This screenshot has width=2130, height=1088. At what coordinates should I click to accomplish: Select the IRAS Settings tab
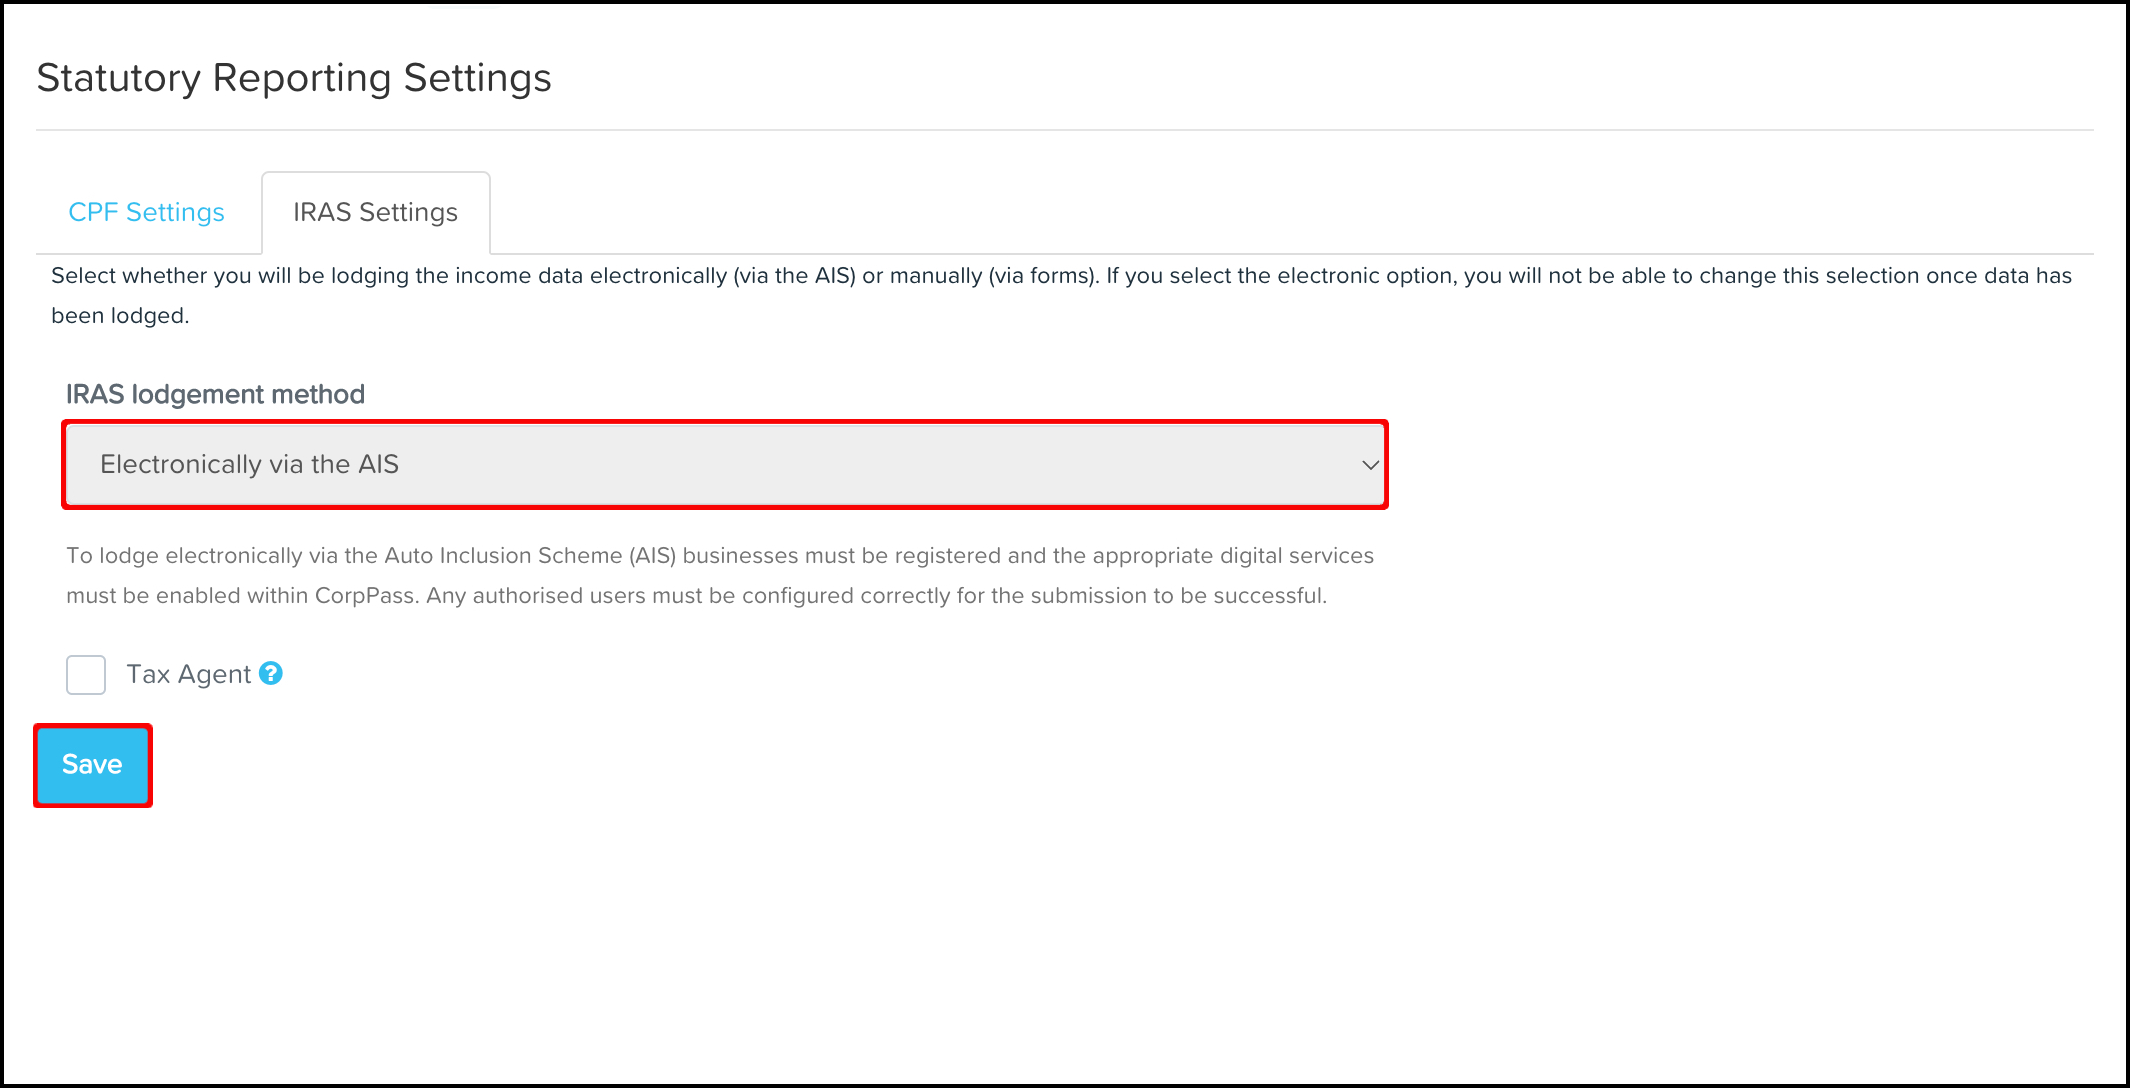click(375, 213)
